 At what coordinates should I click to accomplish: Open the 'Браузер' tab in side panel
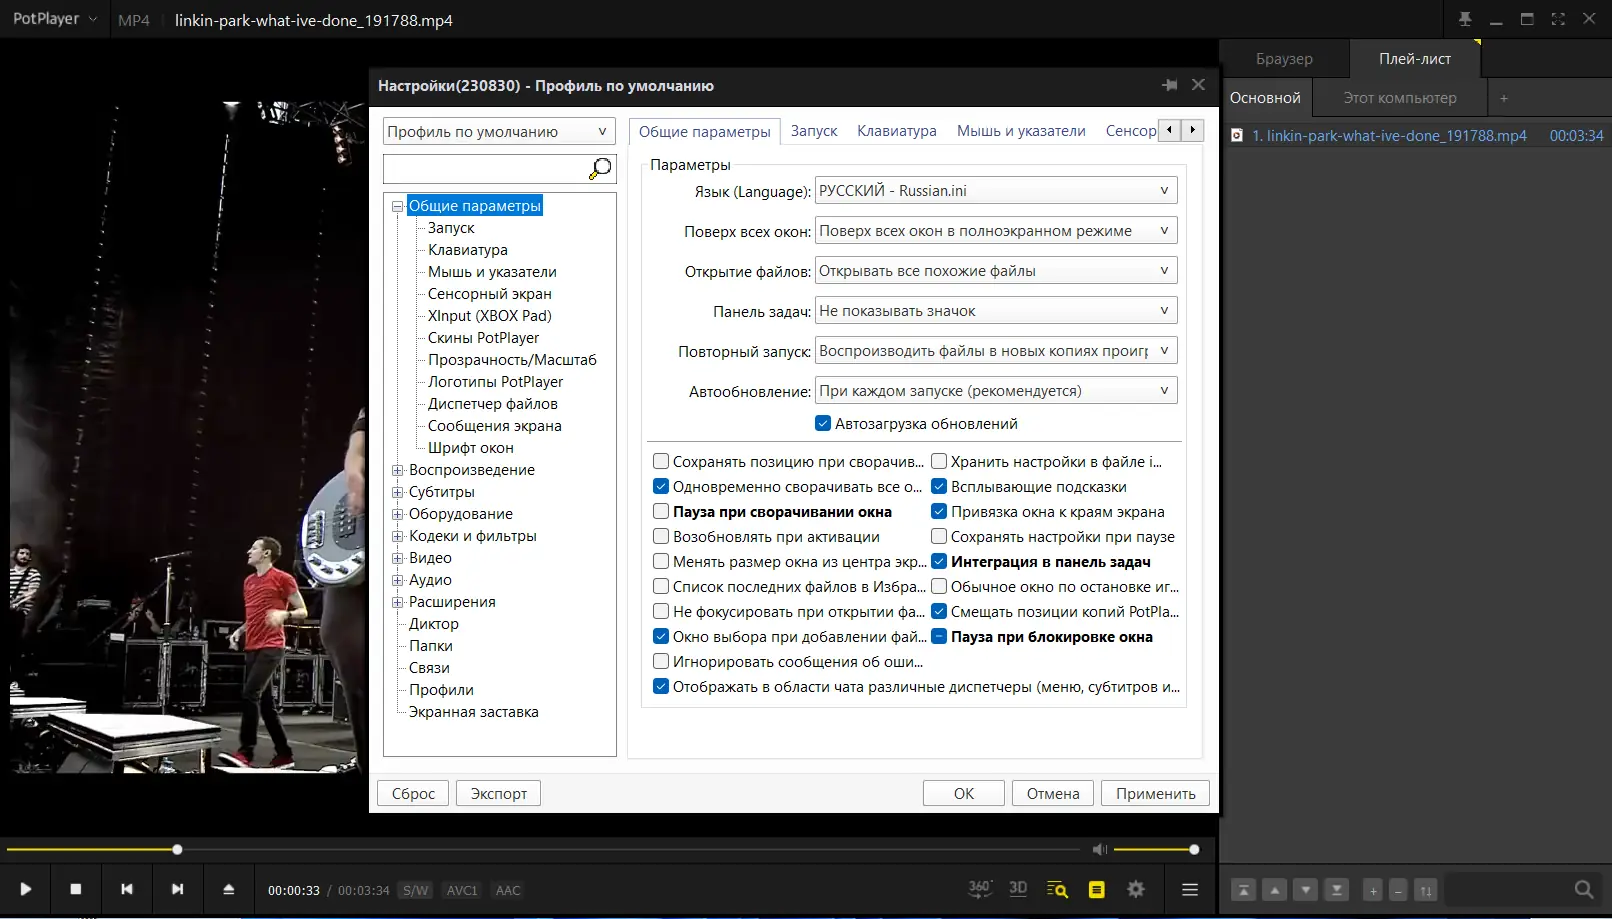[1284, 59]
